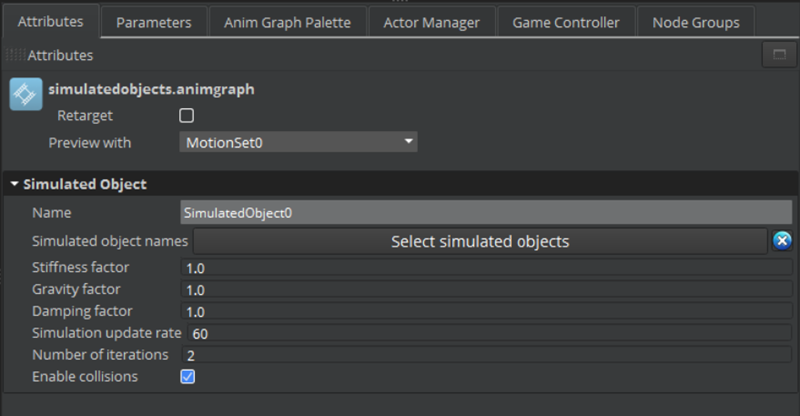800x416 pixels.
Task: Click the Select simulated objects button
Action: pos(480,241)
